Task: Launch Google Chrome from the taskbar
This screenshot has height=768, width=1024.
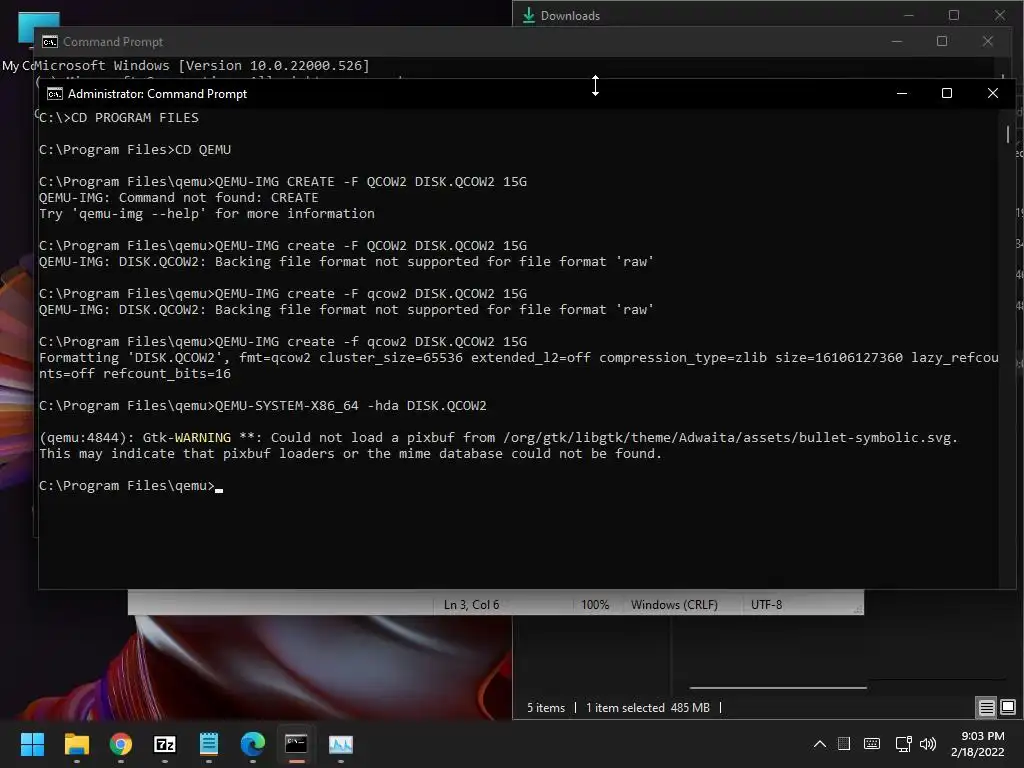Action: (121, 744)
